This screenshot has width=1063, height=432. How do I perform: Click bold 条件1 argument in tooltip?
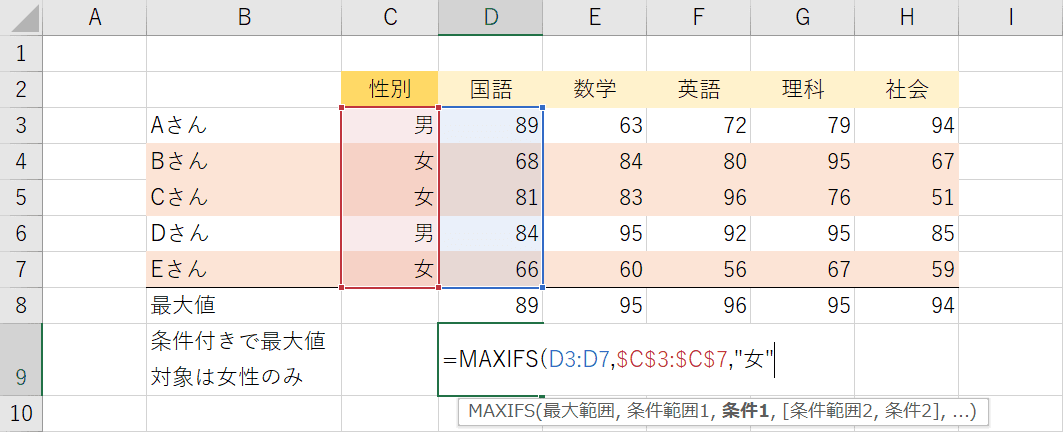(x=746, y=411)
